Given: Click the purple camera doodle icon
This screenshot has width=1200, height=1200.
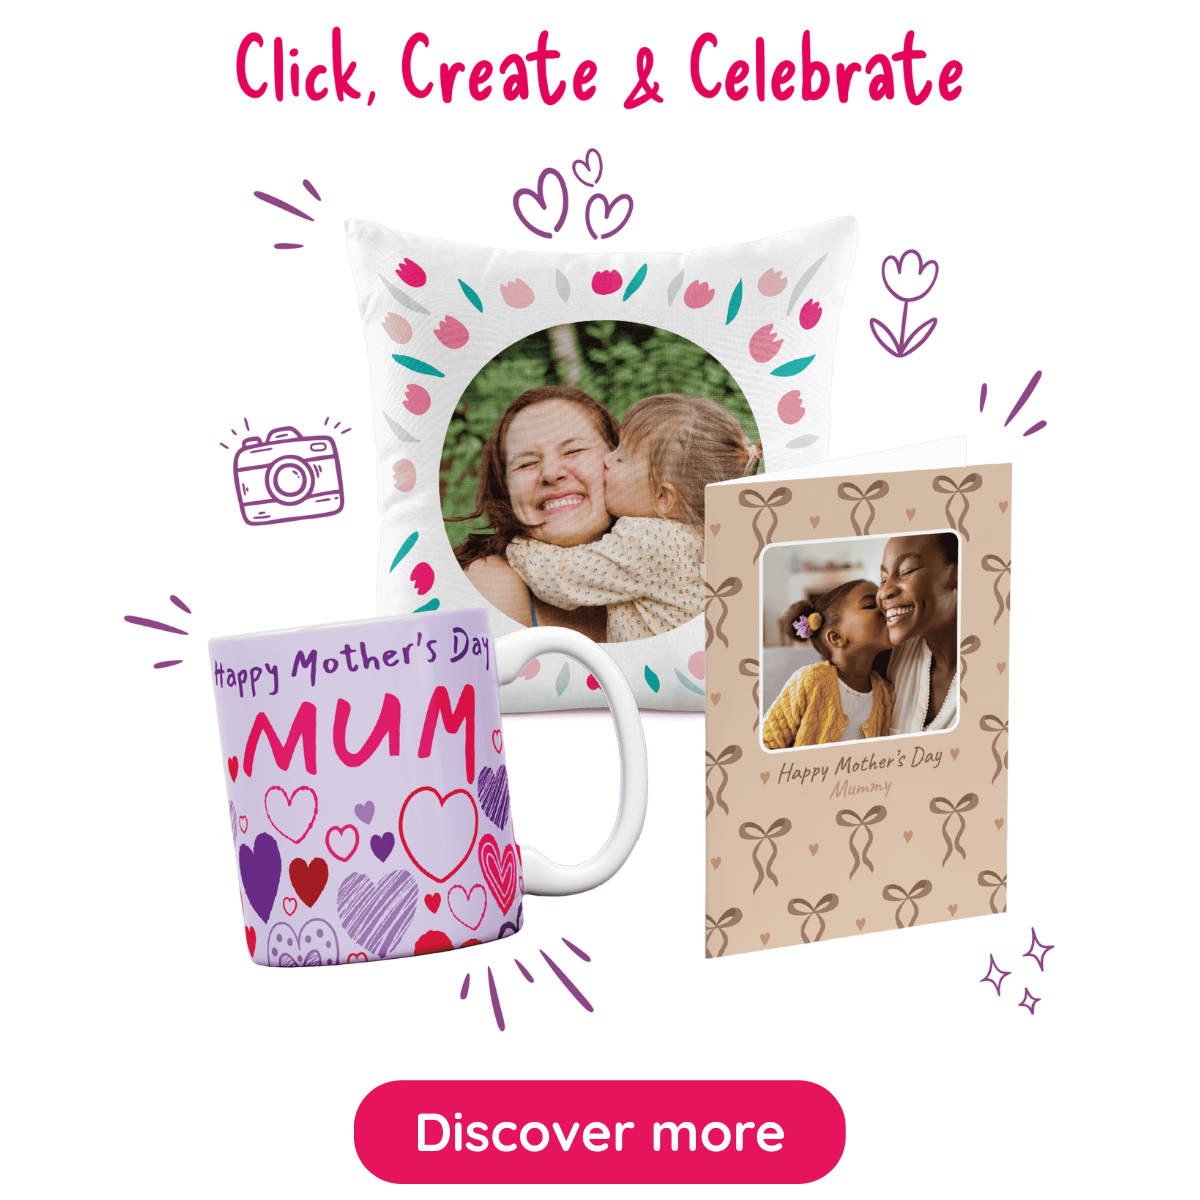Looking at the screenshot, I should tap(287, 473).
